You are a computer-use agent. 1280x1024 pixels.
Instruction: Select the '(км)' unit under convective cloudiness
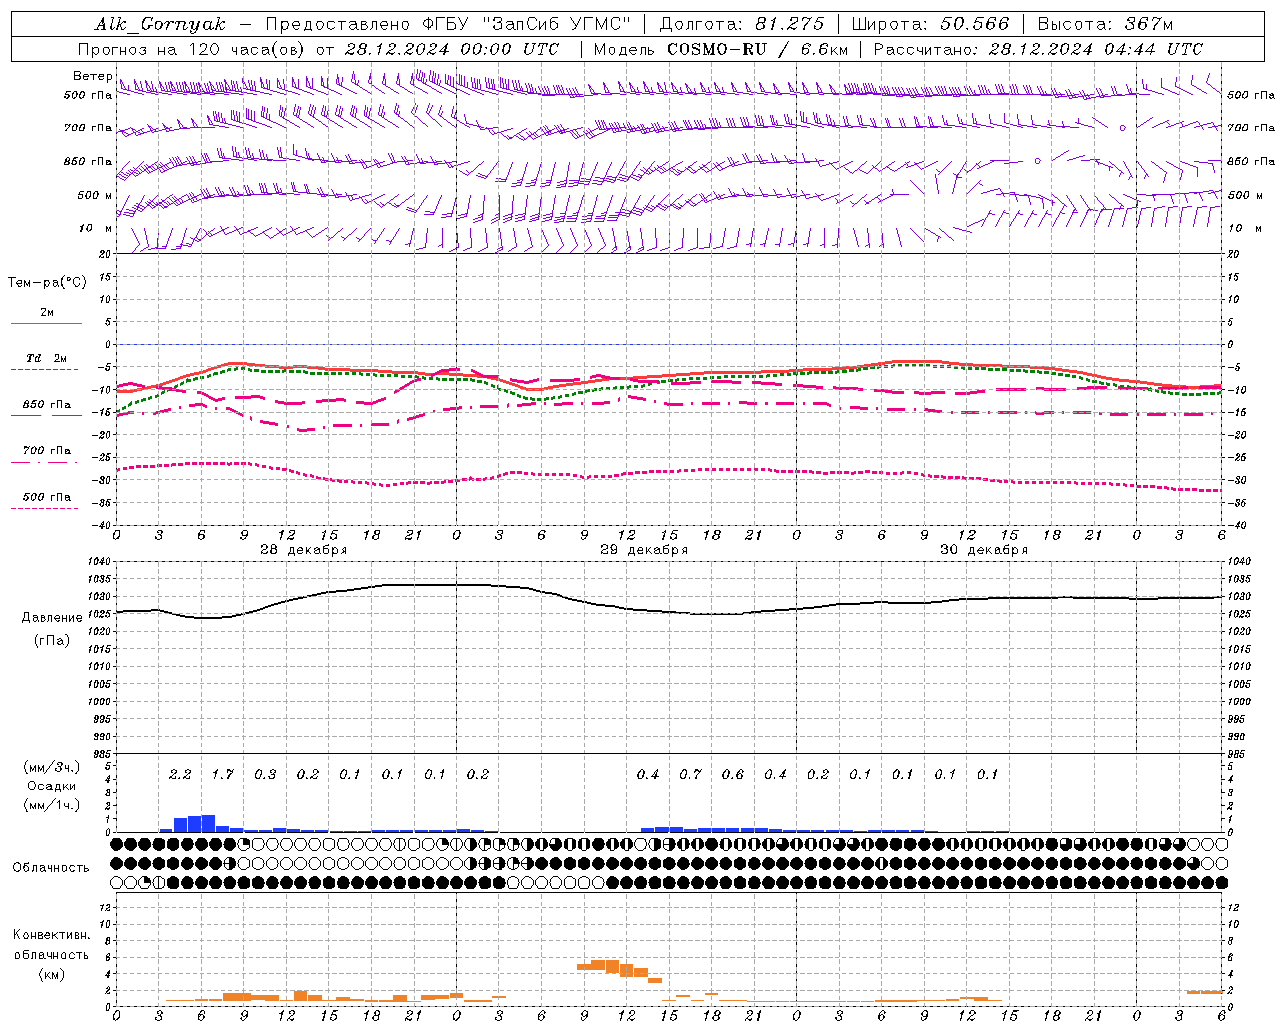click(x=52, y=974)
